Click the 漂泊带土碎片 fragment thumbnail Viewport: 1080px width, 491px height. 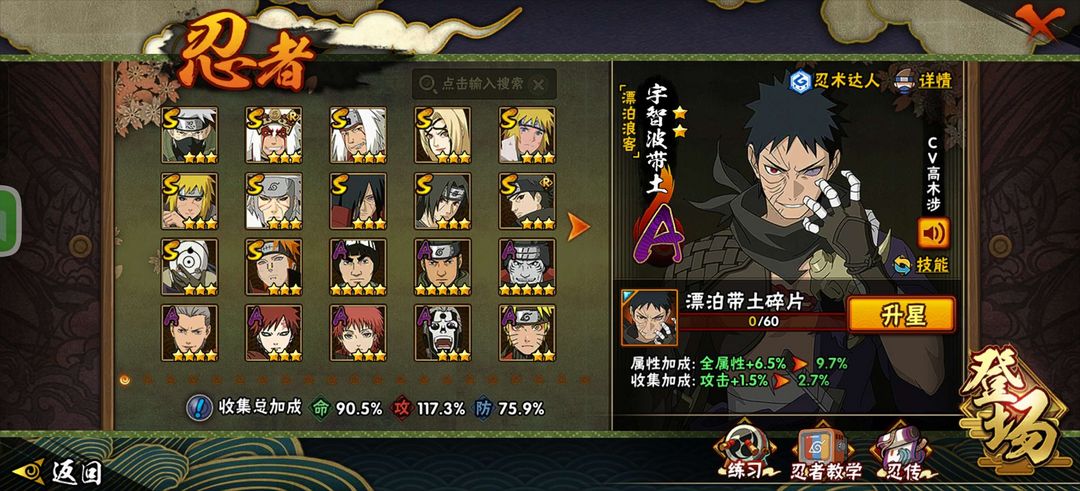pos(649,318)
